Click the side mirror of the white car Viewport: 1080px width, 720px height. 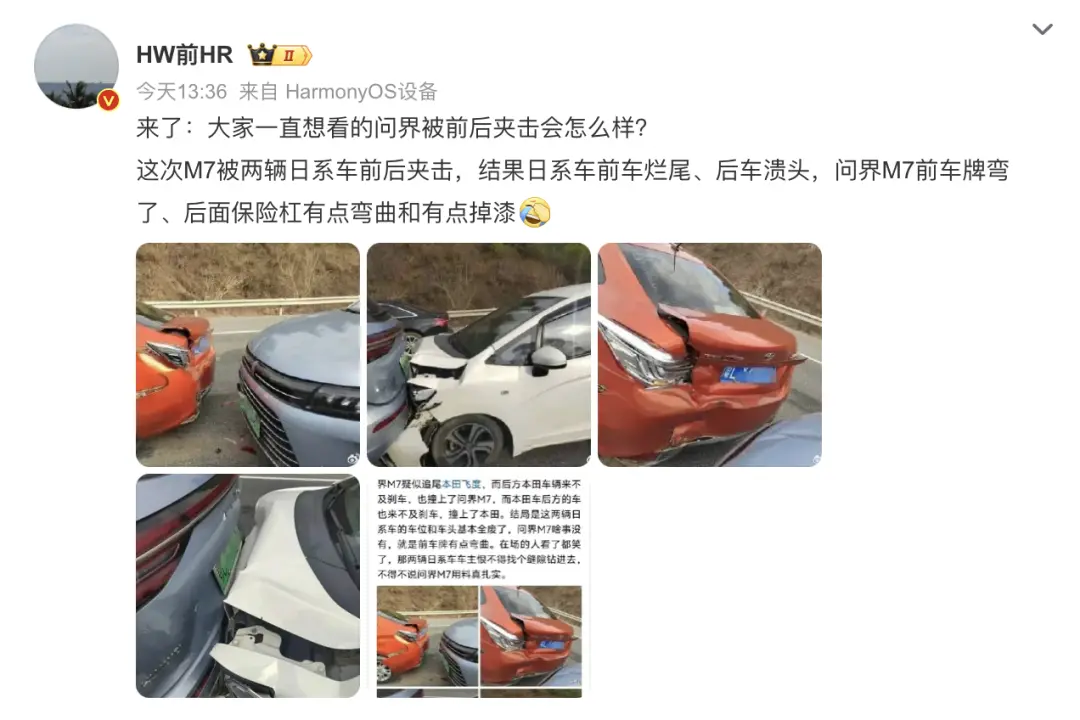click(x=548, y=360)
